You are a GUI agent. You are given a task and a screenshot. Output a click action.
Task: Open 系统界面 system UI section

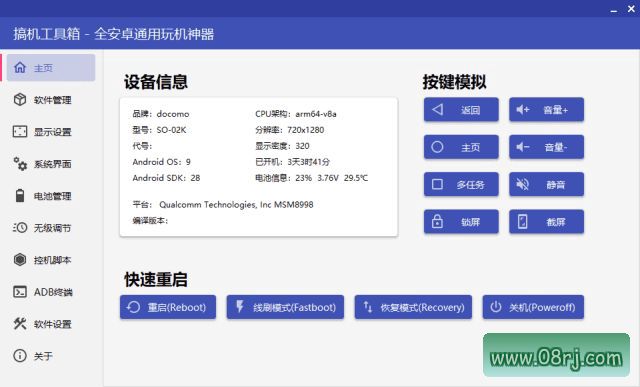(51, 164)
